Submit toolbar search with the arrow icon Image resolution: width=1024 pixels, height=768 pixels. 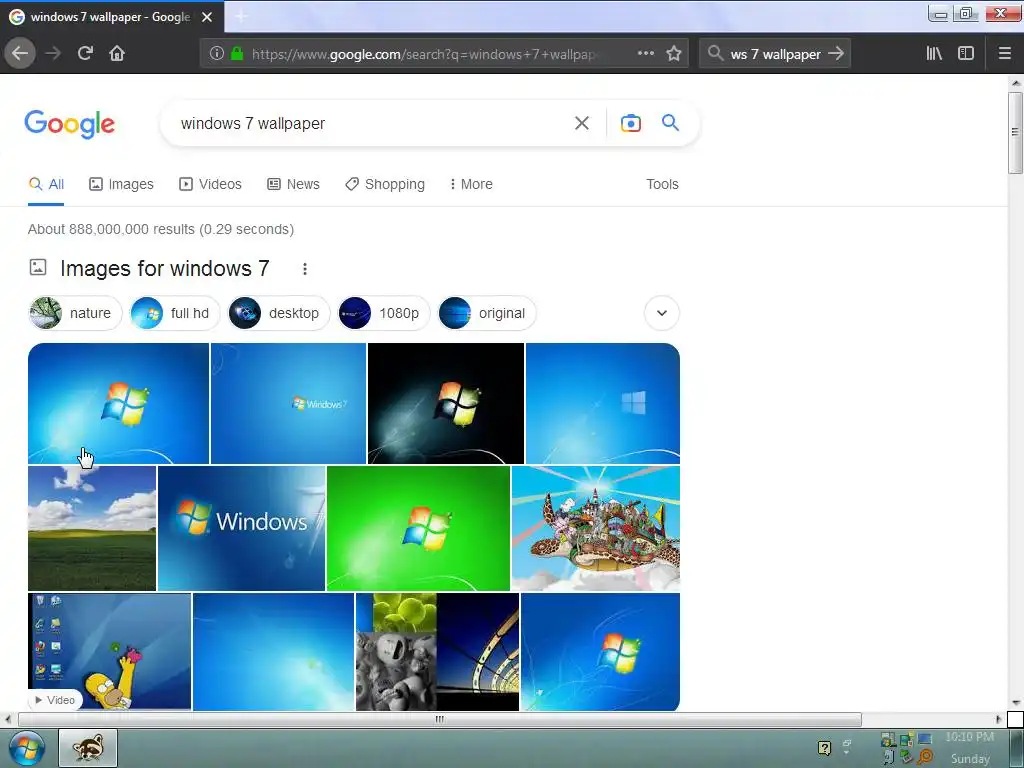pyautogui.click(x=836, y=53)
